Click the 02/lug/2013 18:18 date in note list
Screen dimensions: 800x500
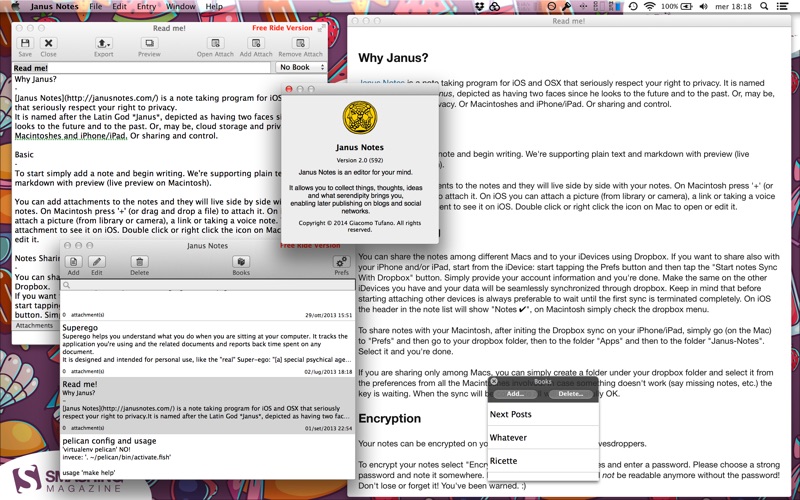click(329, 372)
